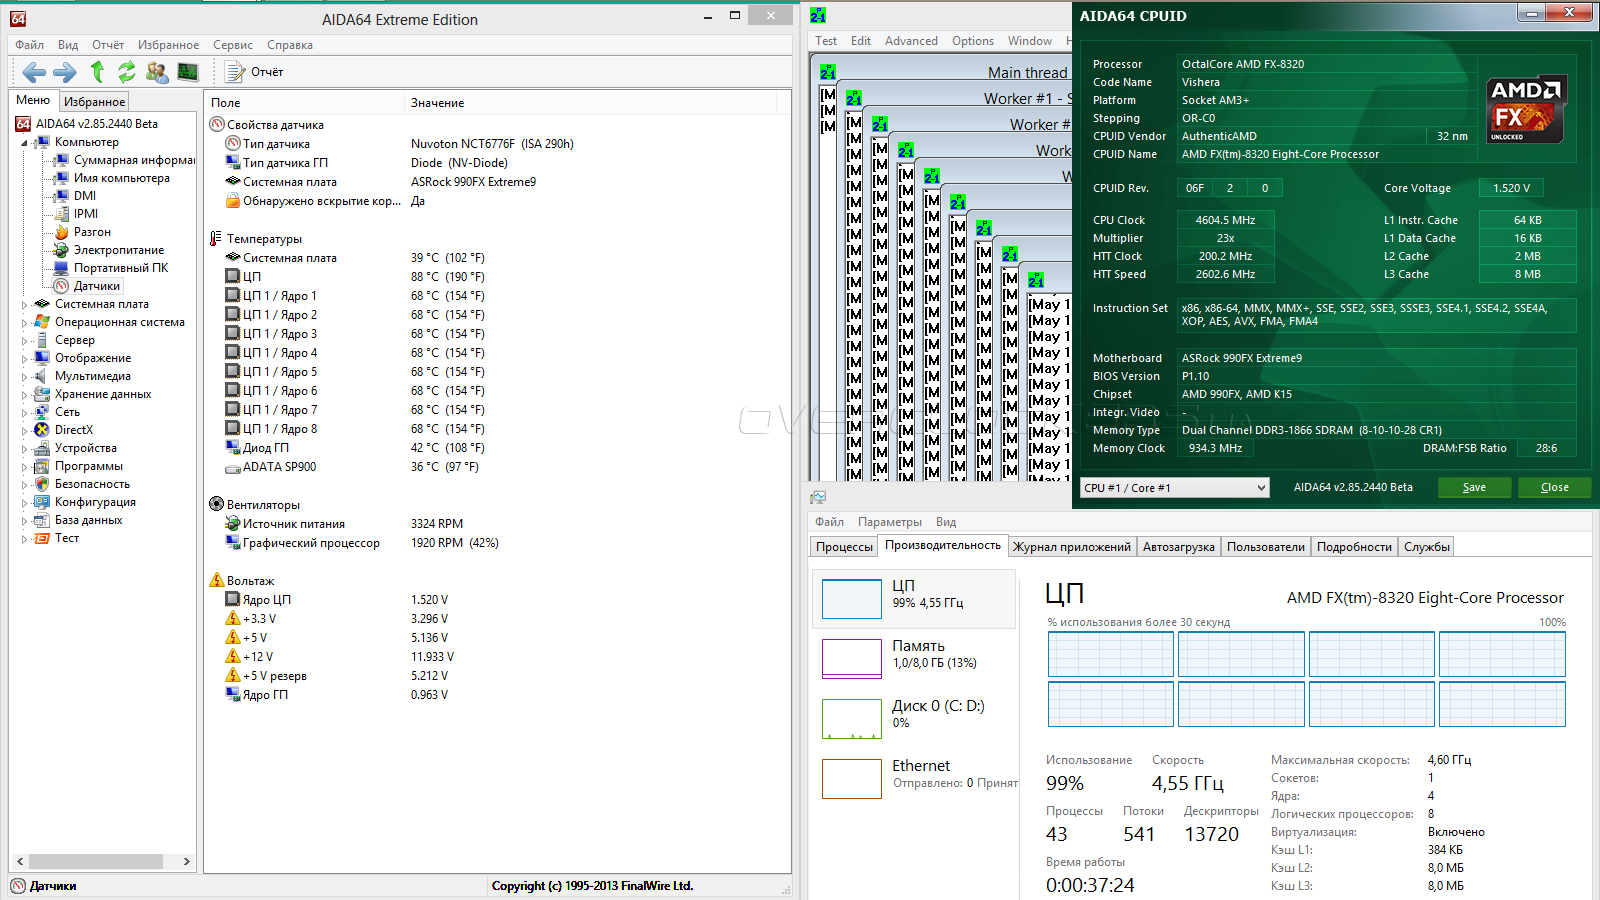Click the left panel horizontal scrollbar thumb
This screenshot has width=1600, height=900.
coord(96,862)
